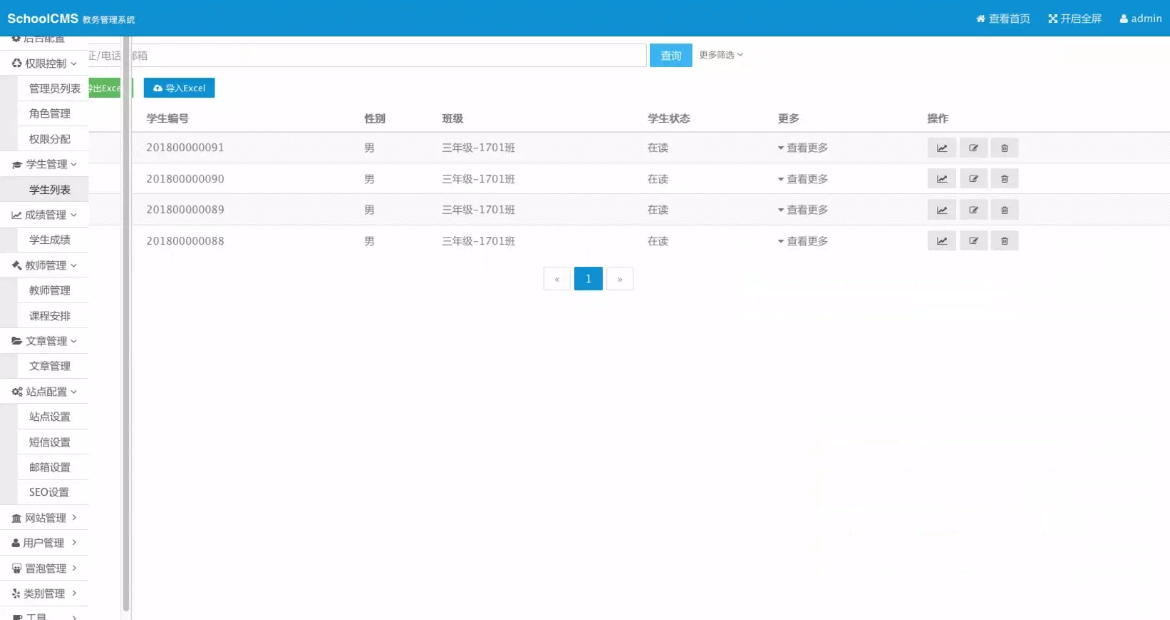This screenshot has height=620, width=1170.
Task: Edit student 201800000088 record
Action: (x=973, y=241)
